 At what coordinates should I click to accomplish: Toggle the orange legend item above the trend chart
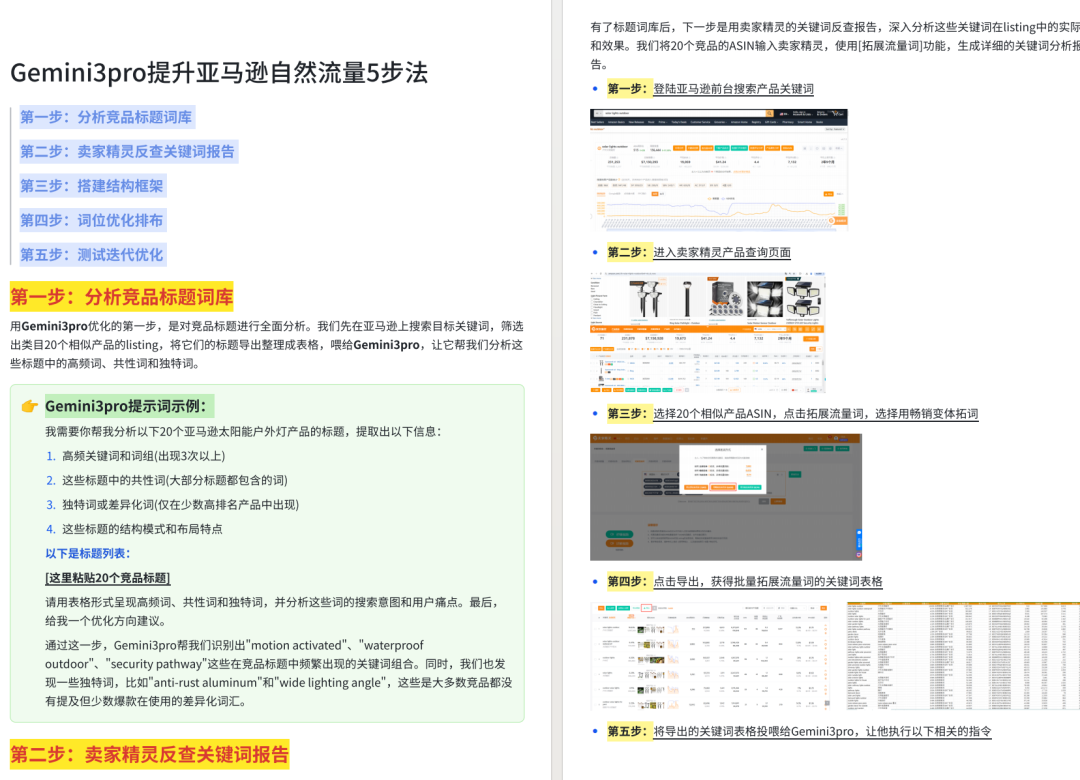tap(709, 199)
